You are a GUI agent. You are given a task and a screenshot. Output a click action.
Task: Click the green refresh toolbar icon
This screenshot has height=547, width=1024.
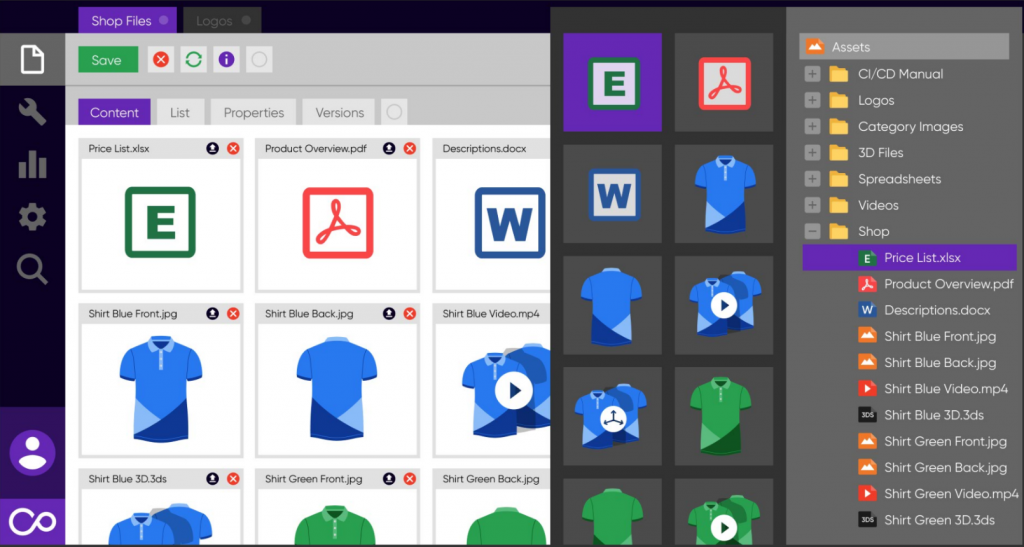point(193,59)
